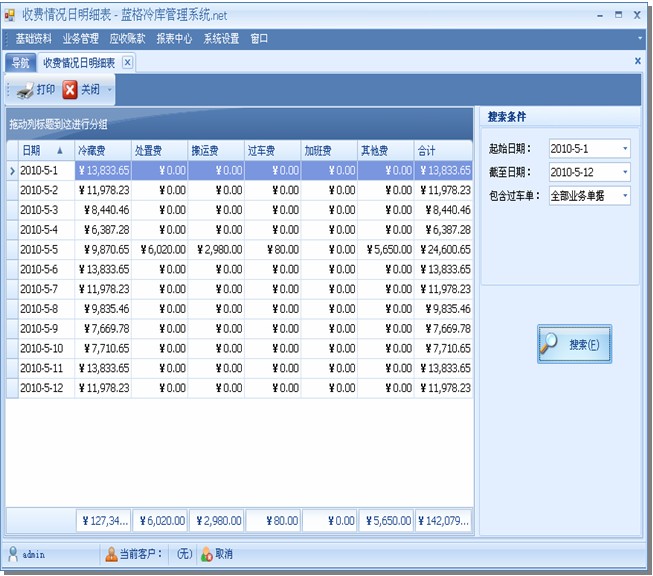
Task: Select the 收费情况日明细表 tab
Action: pyautogui.click(x=79, y=63)
